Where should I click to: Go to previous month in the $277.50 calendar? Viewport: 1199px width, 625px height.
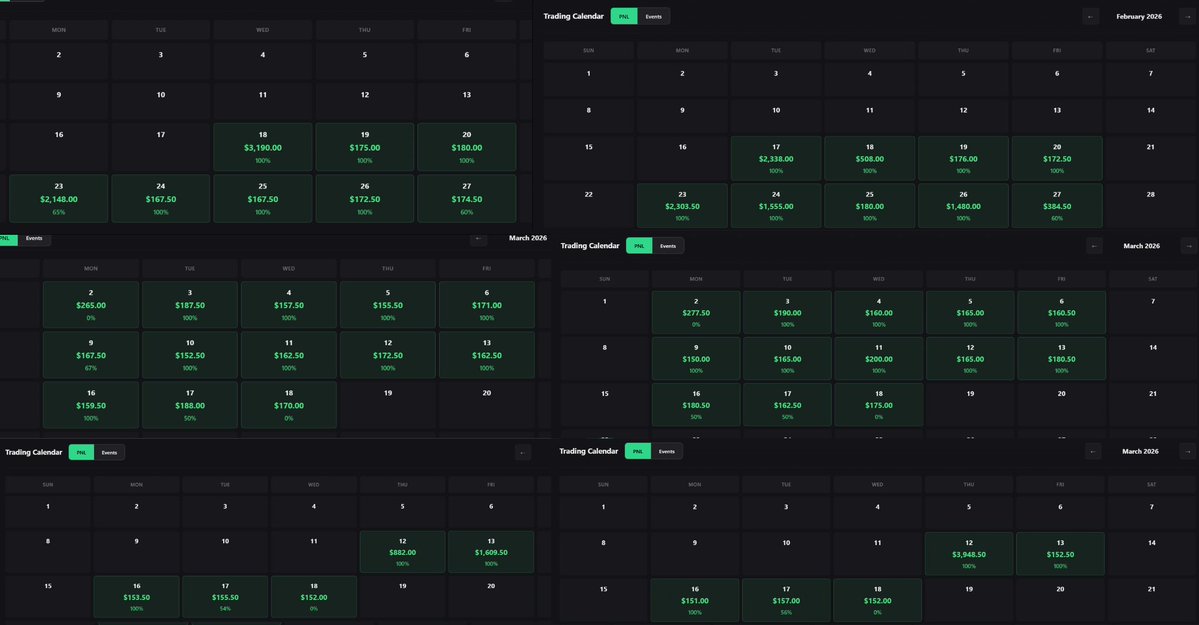[x=1094, y=246]
